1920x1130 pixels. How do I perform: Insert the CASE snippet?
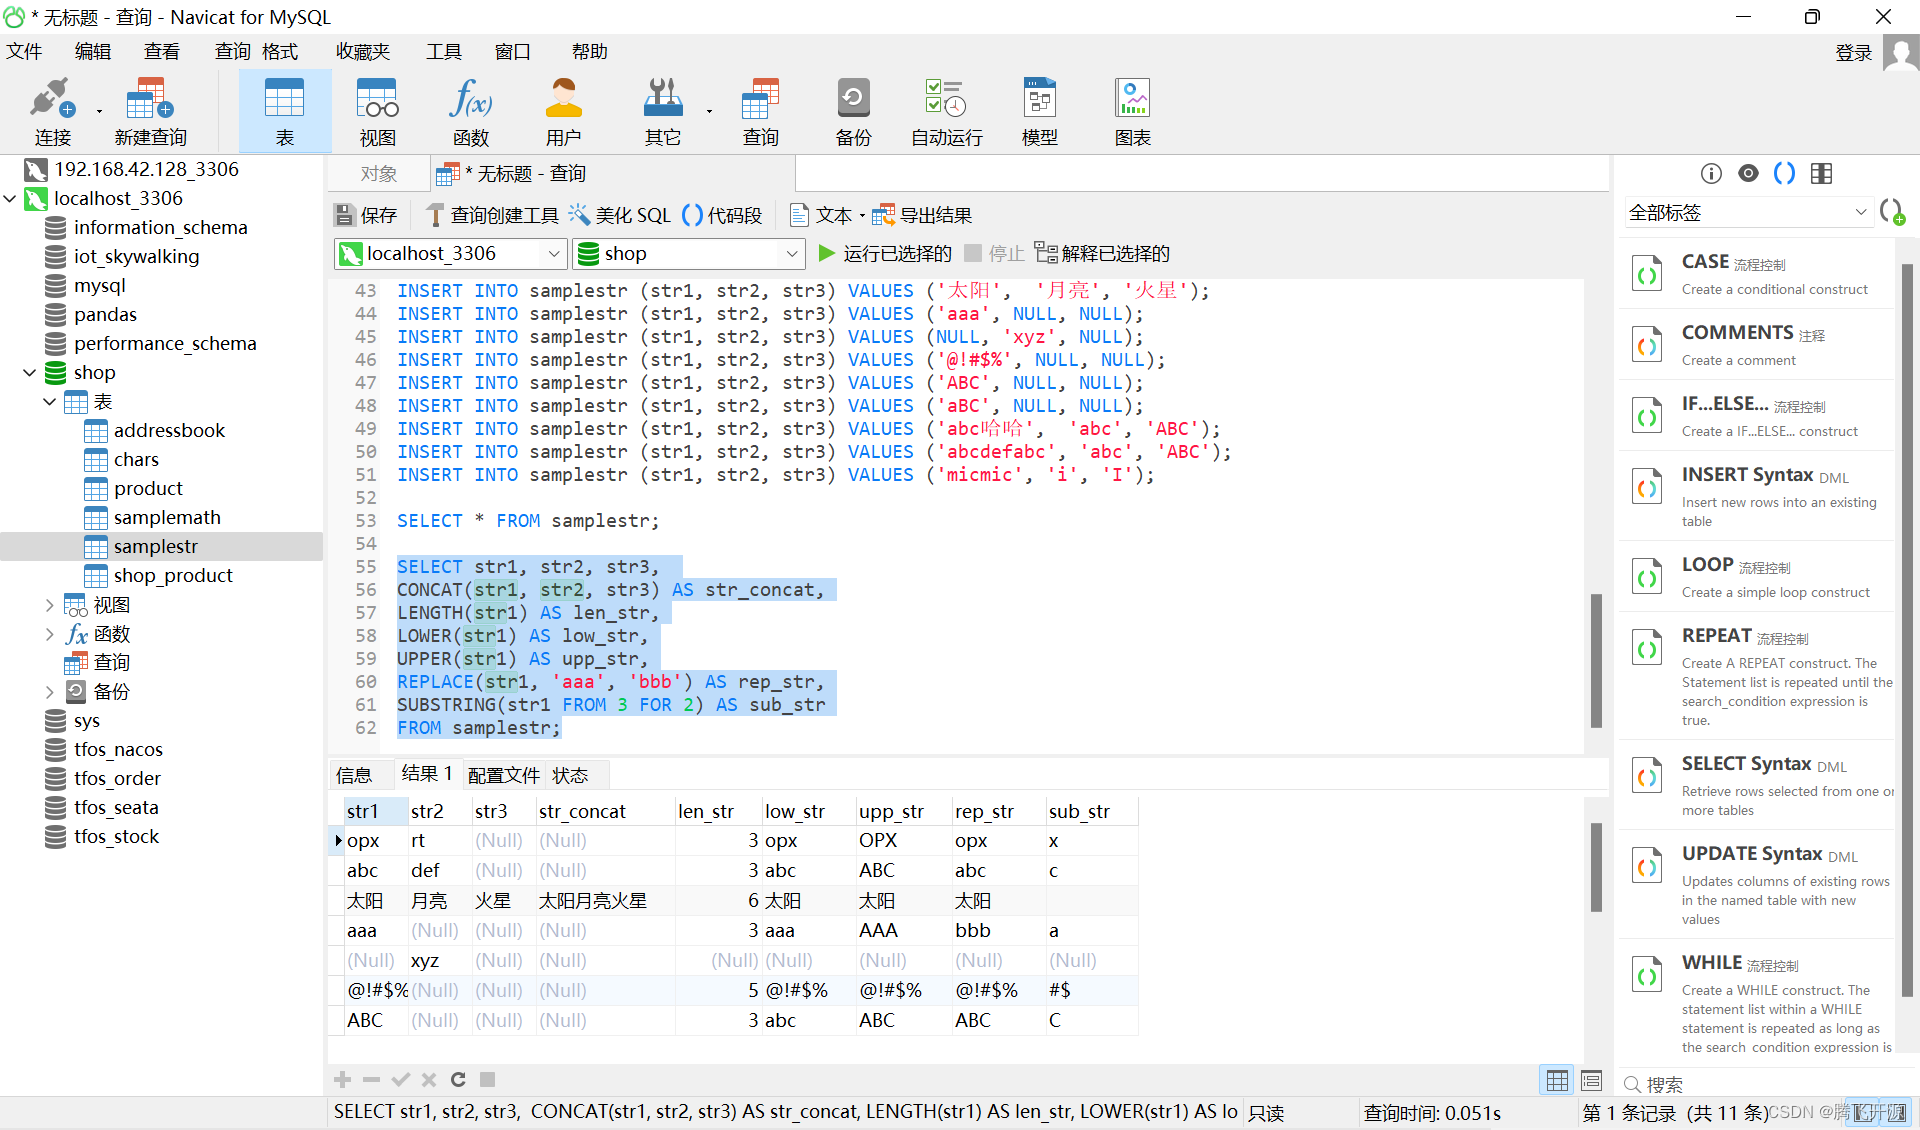(x=1756, y=274)
